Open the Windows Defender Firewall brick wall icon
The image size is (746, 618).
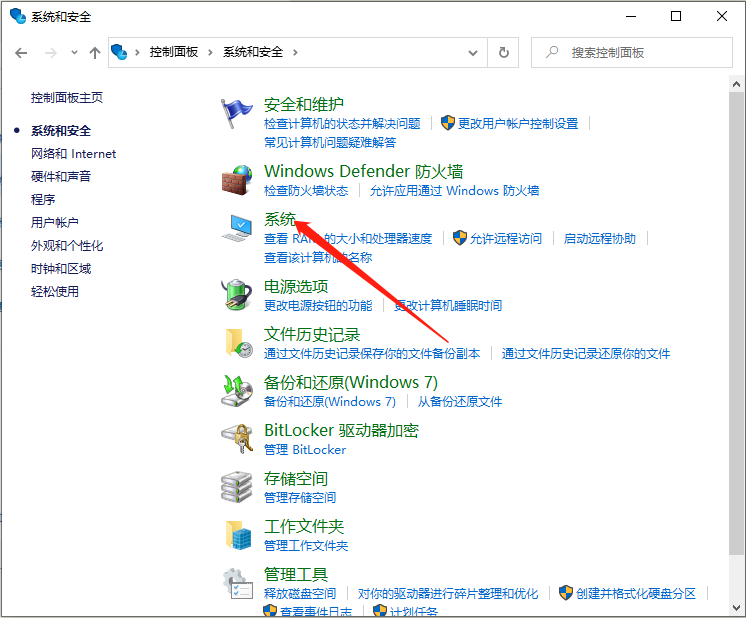(236, 180)
